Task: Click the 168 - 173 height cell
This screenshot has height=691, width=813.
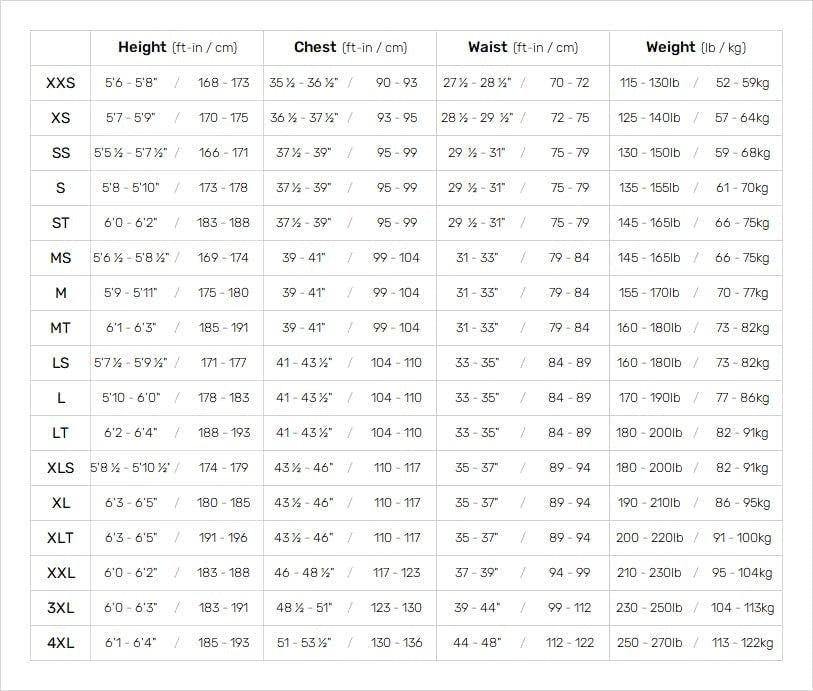Action: [223, 83]
